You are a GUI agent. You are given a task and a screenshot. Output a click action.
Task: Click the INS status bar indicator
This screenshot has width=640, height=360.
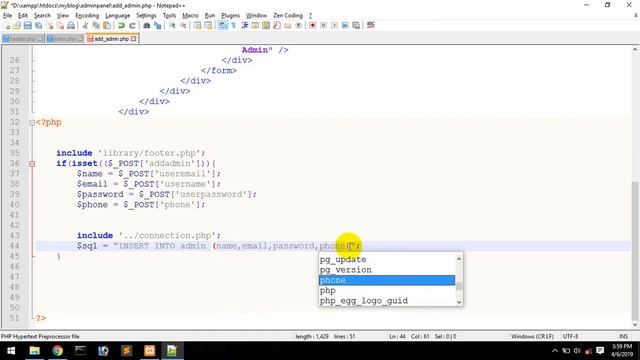(x=623, y=336)
